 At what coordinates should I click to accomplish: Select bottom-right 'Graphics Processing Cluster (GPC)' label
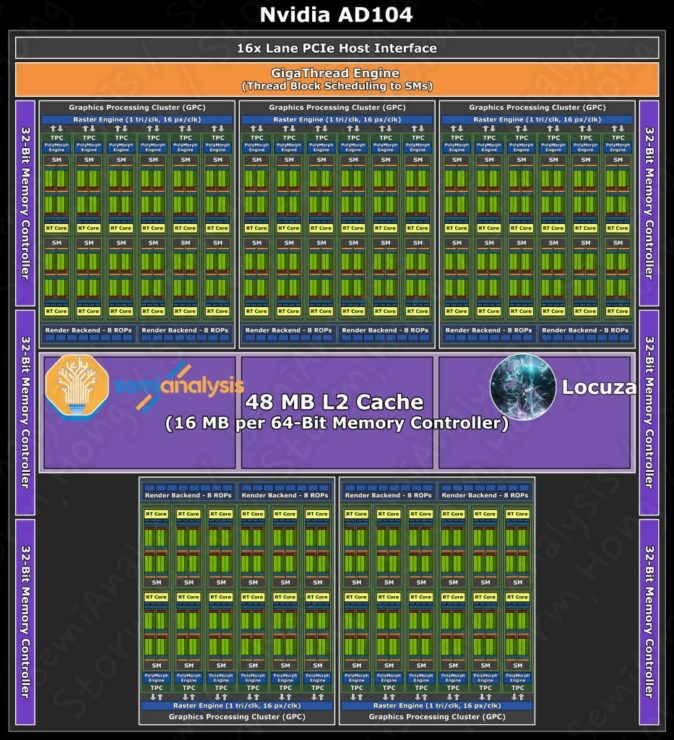[x=437, y=717]
